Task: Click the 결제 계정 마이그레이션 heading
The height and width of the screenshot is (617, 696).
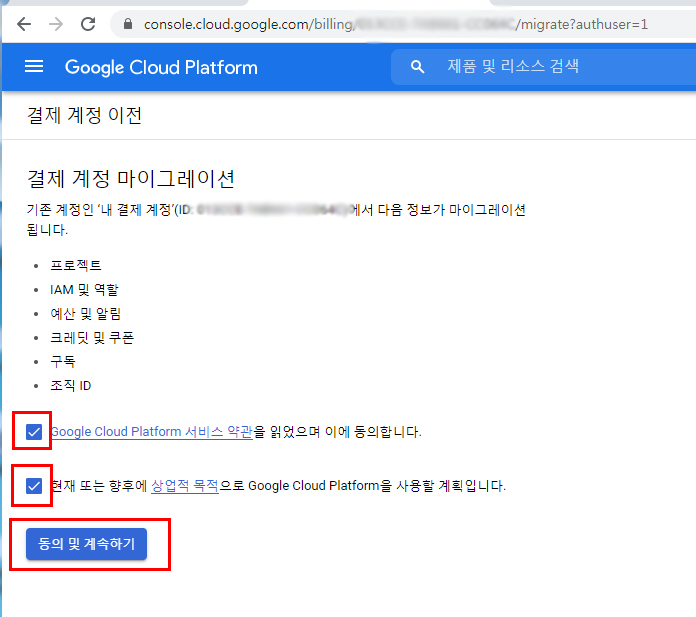Action: pos(131,179)
